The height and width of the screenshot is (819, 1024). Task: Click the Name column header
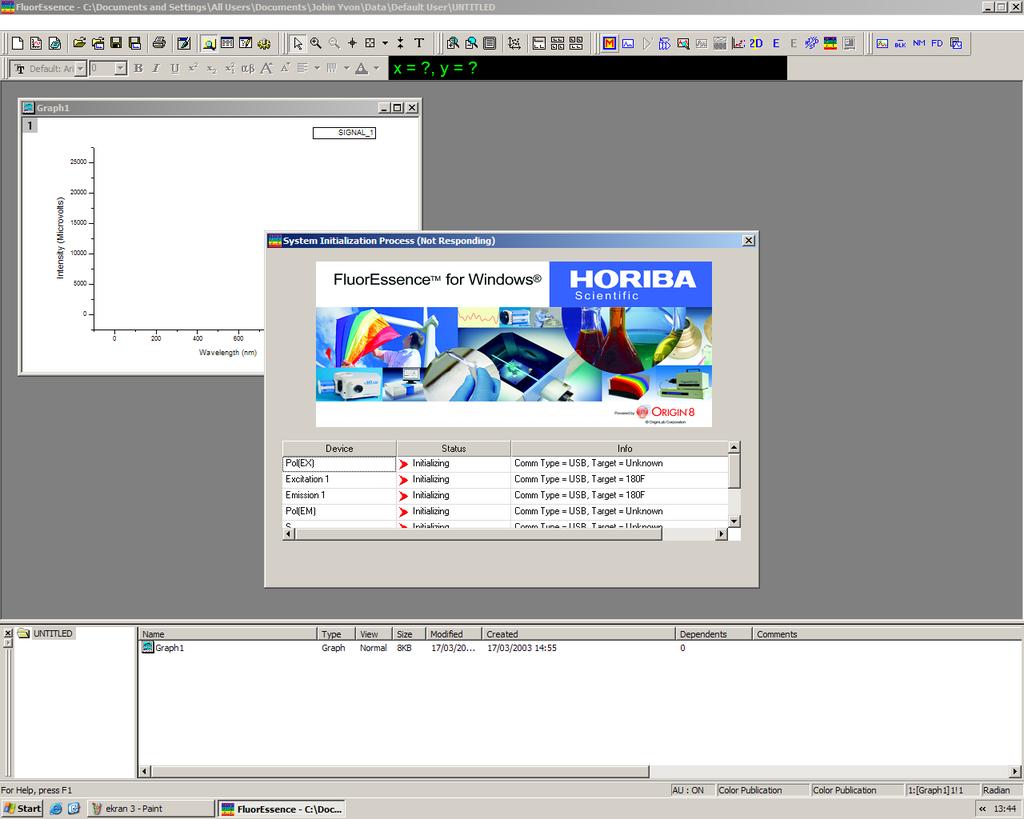(x=227, y=634)
